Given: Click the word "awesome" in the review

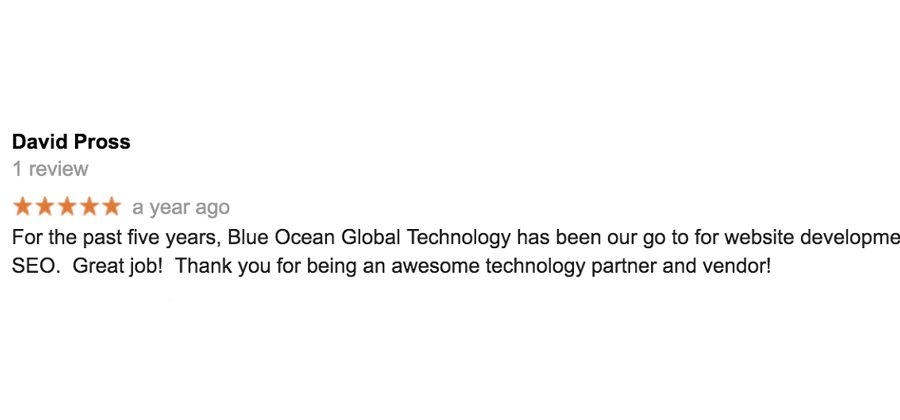Looking at the screenshot, I should (424, 267).
